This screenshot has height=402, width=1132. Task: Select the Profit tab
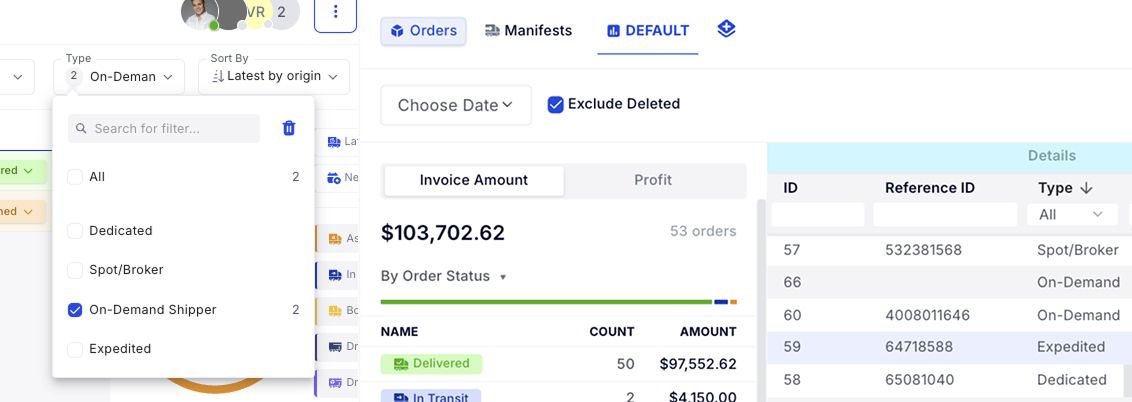point(653,180)
